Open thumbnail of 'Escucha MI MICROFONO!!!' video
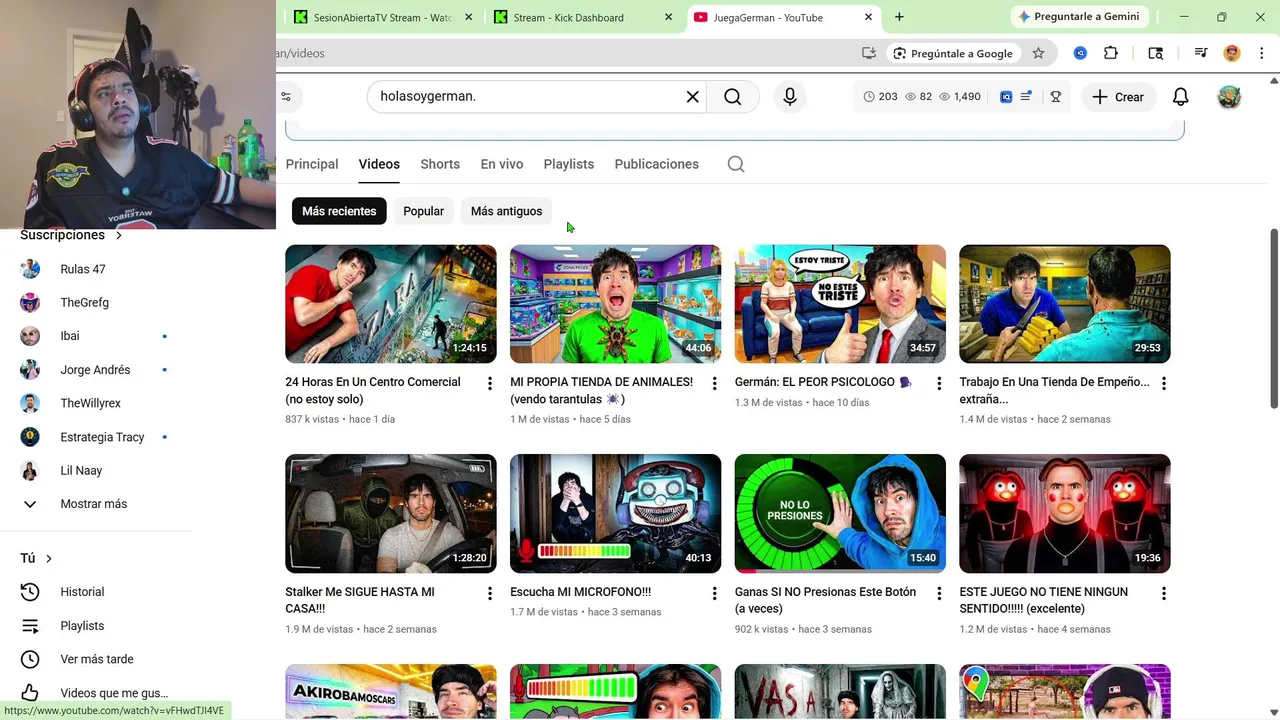This screenshot has width=1280, height=720. click(615, 514)
